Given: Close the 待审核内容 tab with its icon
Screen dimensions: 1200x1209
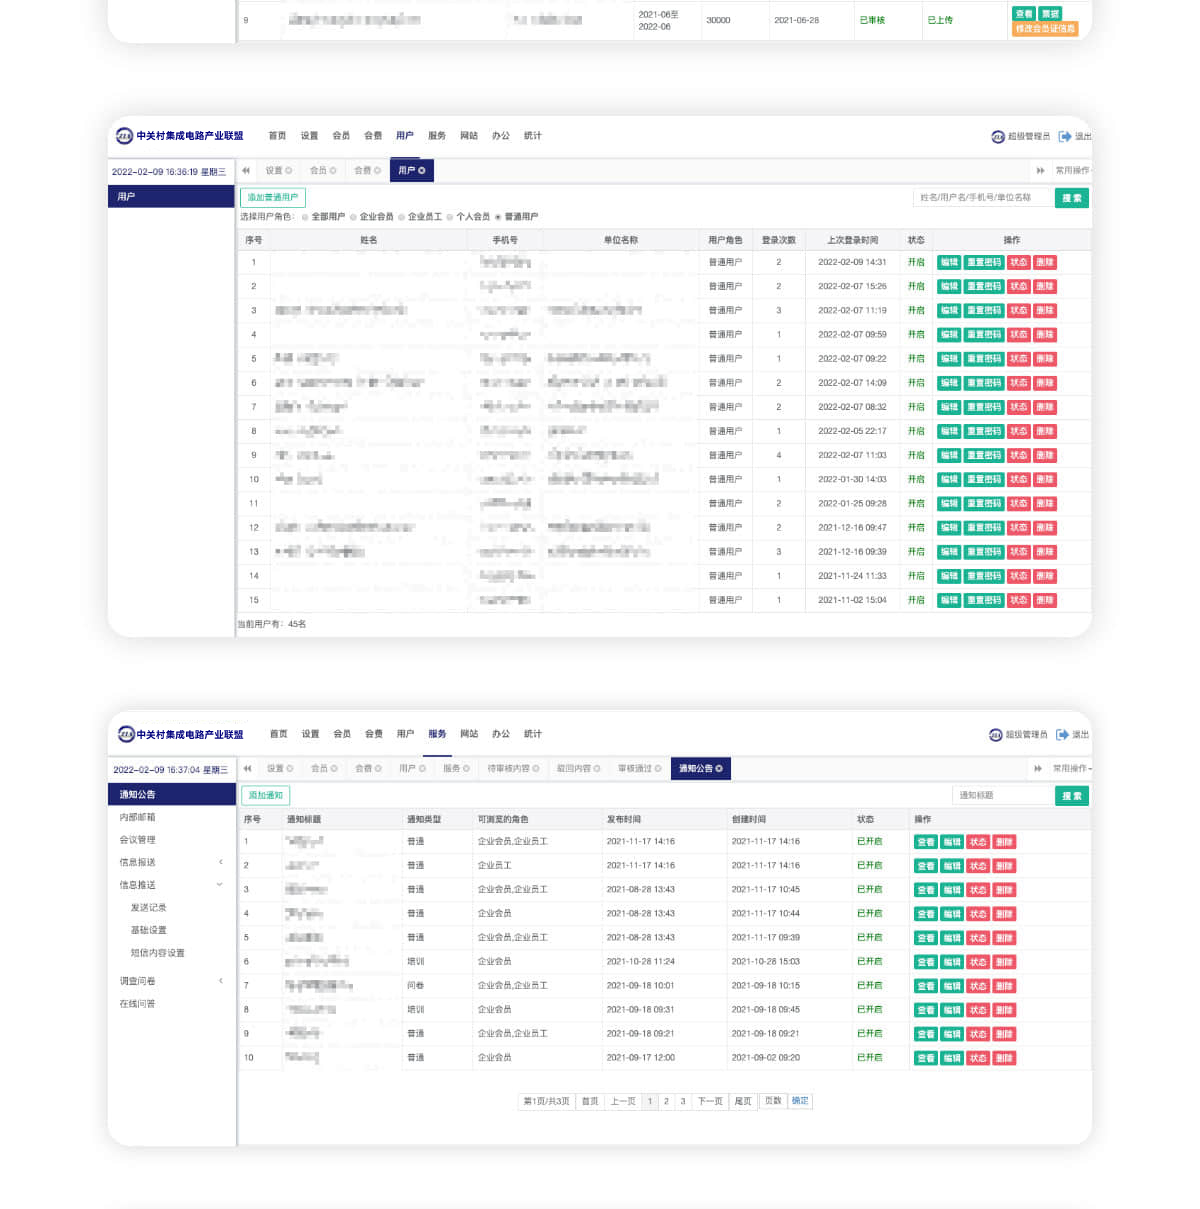Looking at the screenshot, I should [536, 769].
